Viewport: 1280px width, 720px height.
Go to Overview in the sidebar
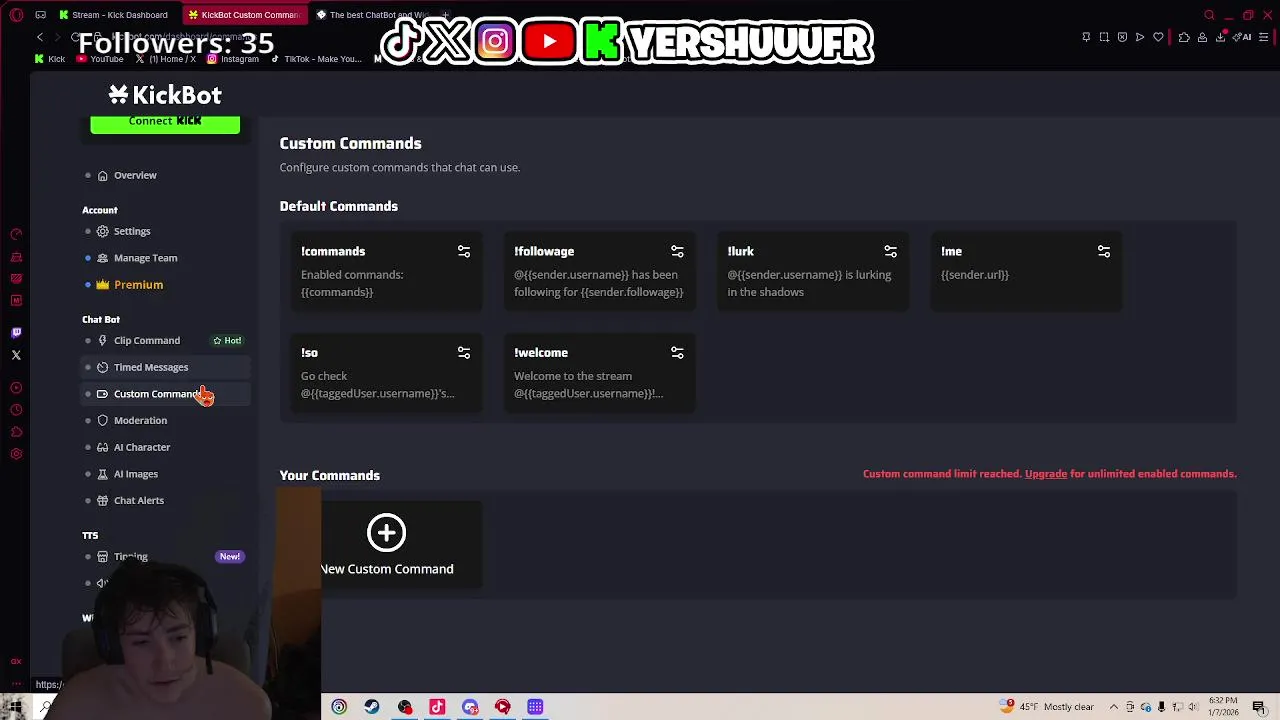[x=135, y=175]
